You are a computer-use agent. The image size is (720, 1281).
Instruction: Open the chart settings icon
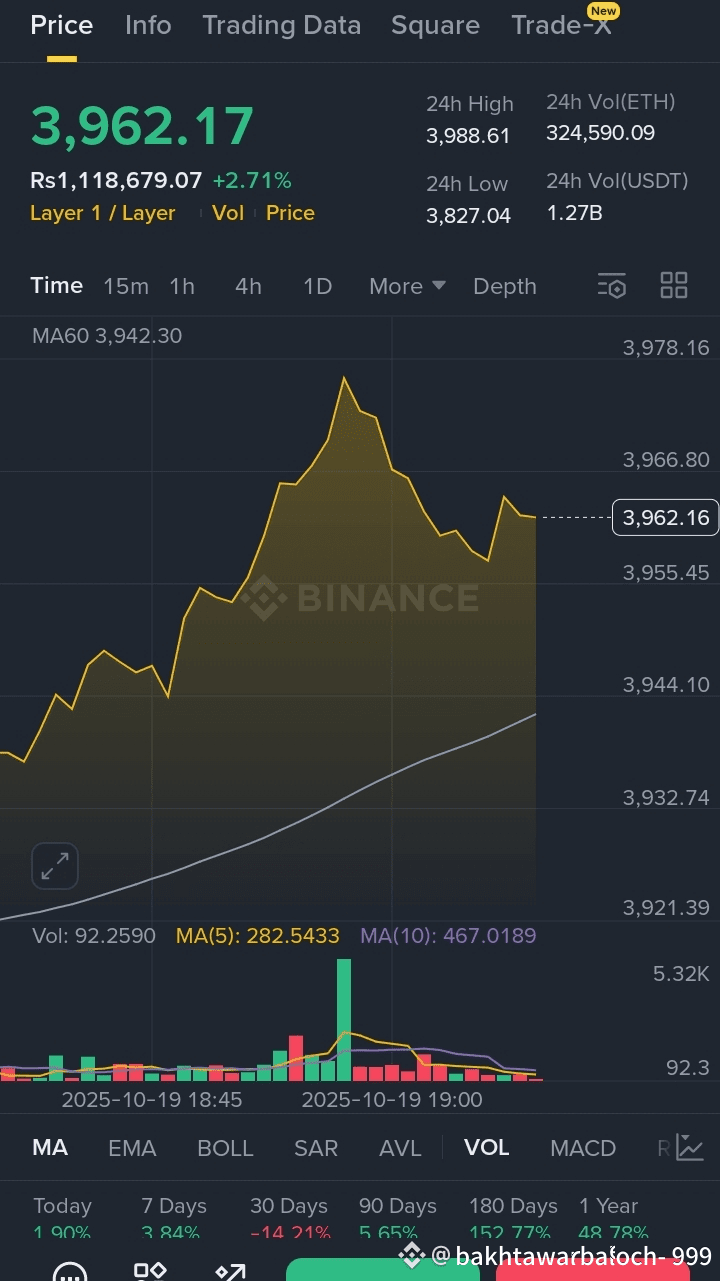click(x=612, y=286)
